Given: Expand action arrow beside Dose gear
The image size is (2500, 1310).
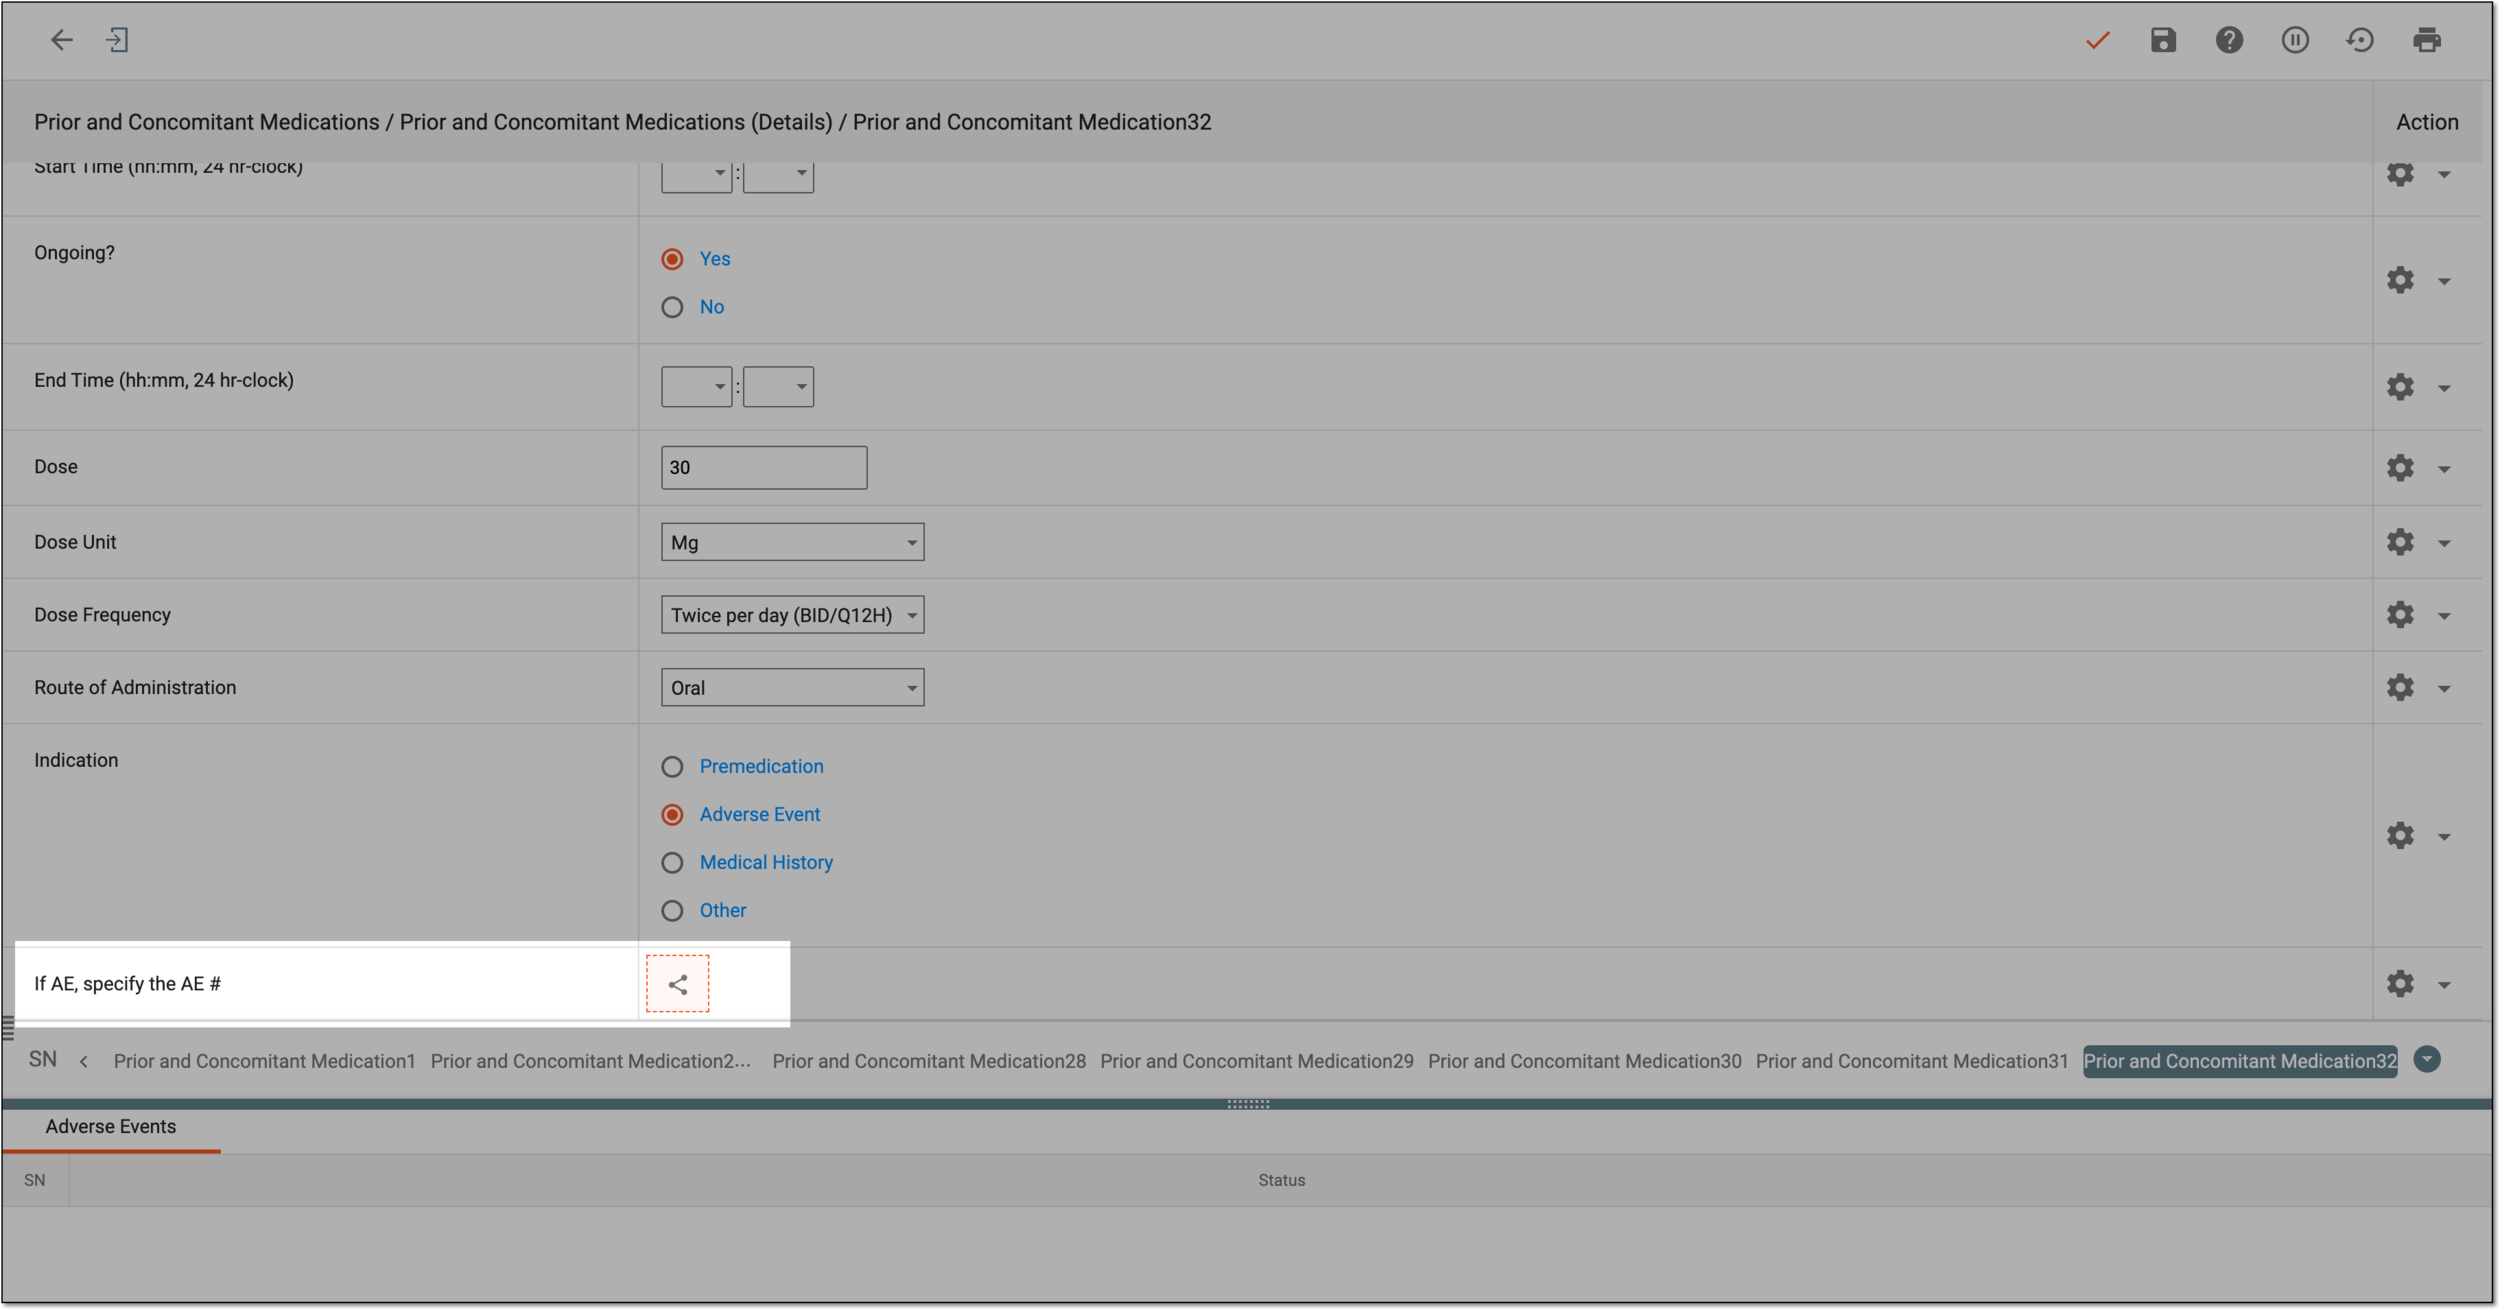Looking at the screenshot, I should tap(2444, 469).
